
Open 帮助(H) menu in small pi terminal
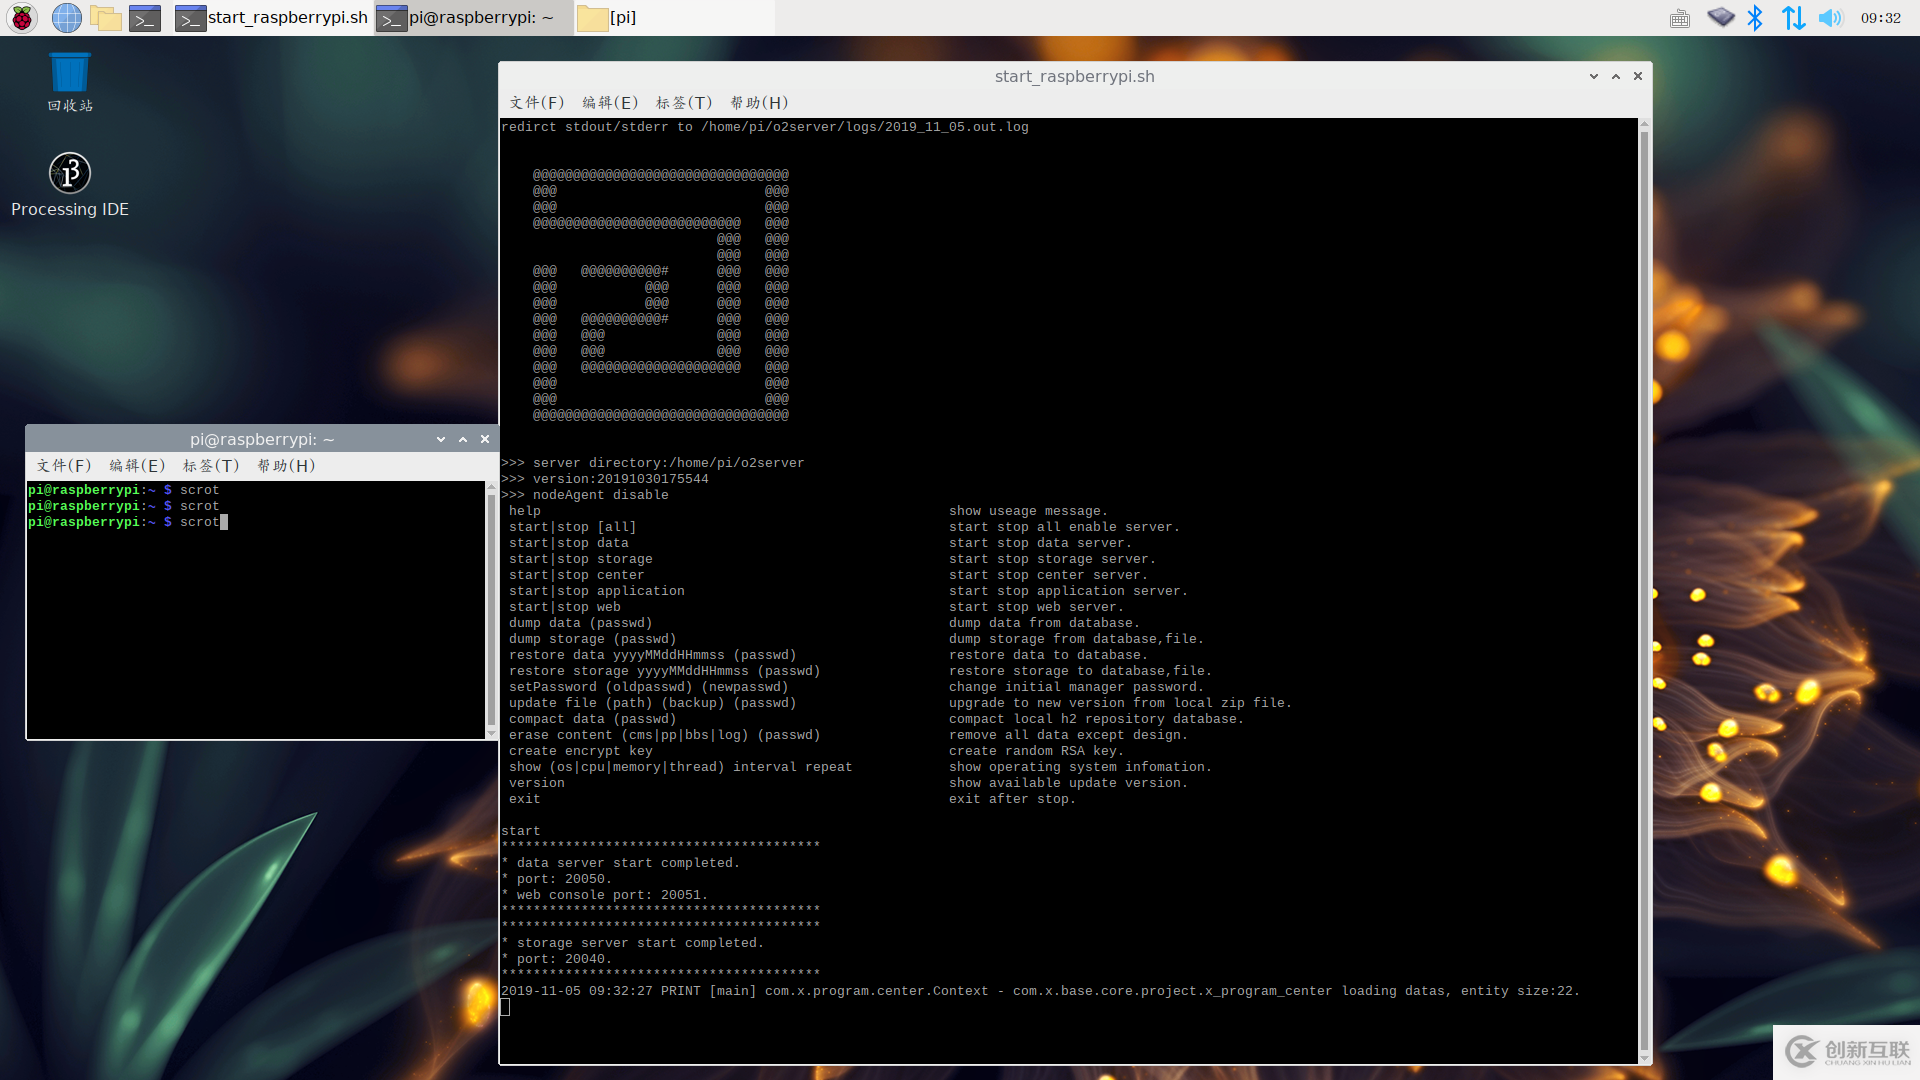click(x=286, y=466)
